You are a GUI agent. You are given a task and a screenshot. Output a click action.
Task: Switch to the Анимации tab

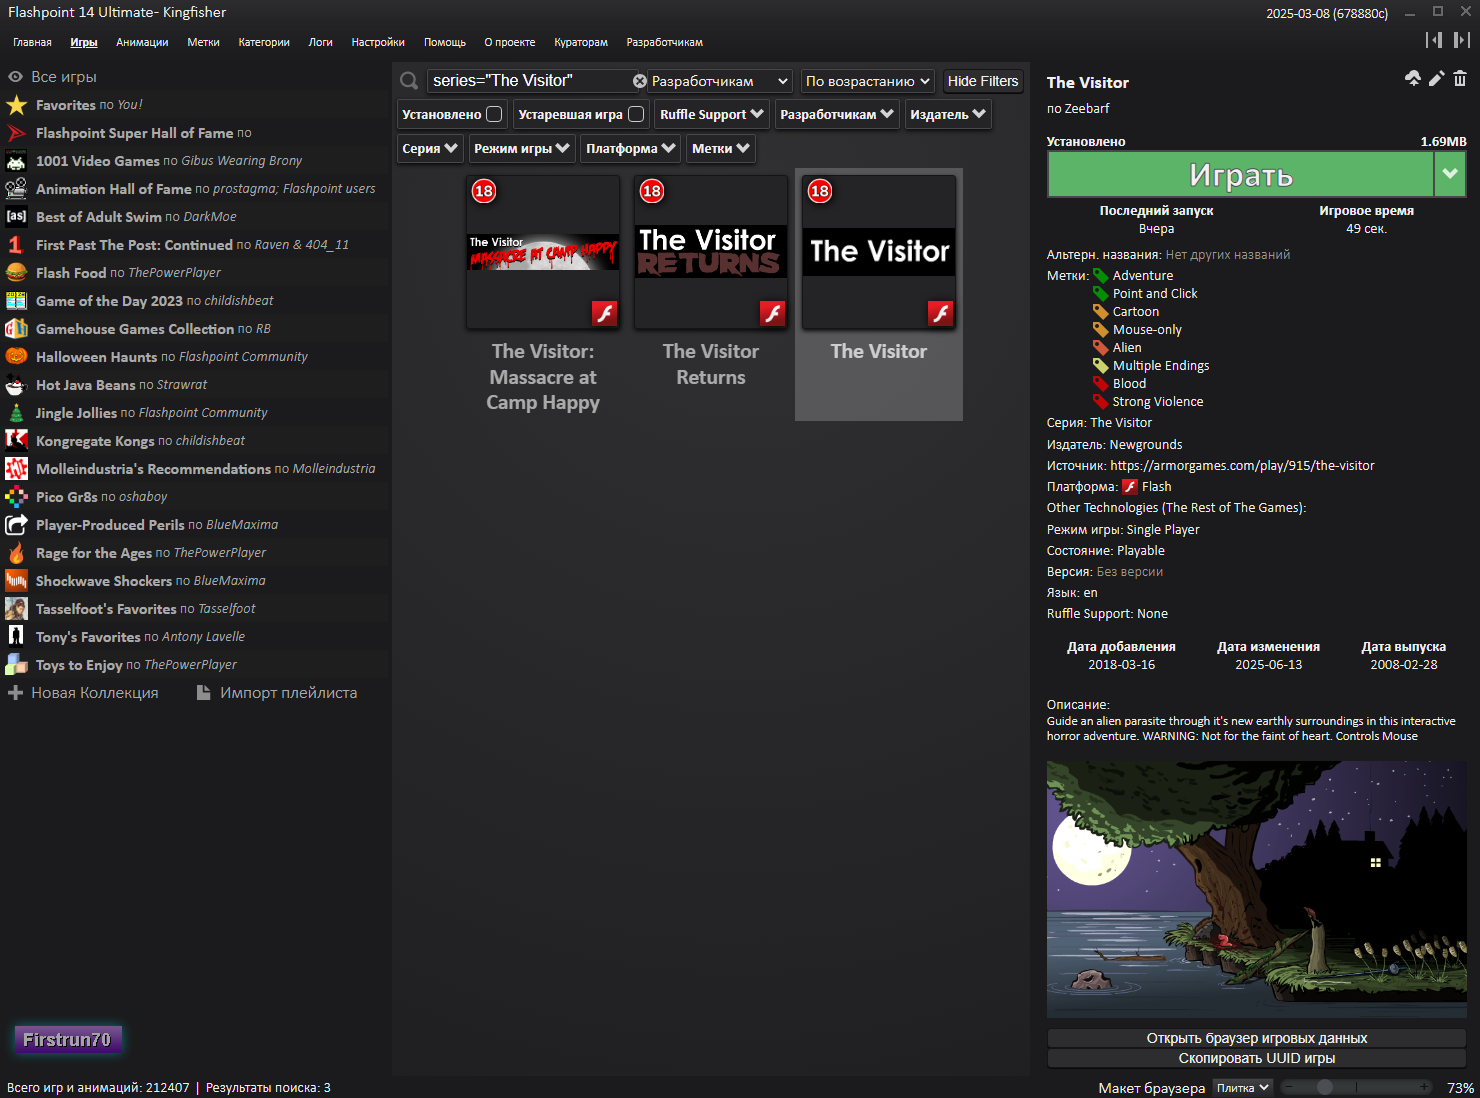click(142, 42)
